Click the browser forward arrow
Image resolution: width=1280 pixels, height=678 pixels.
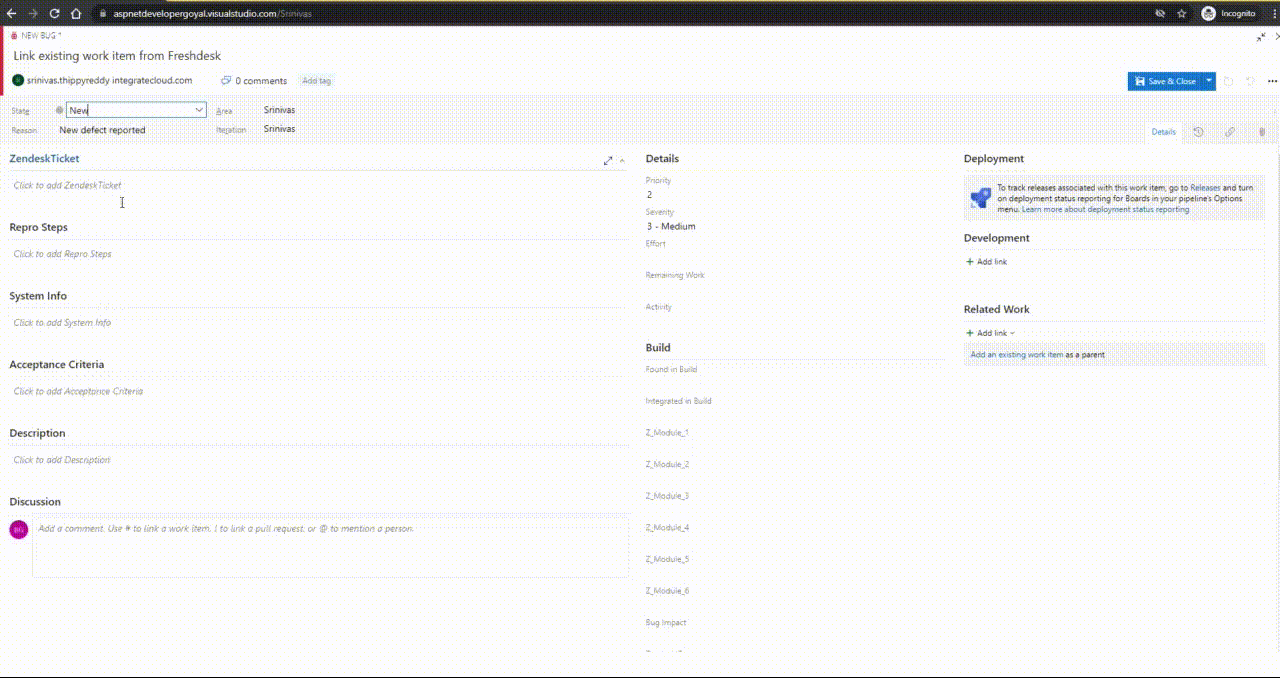click(x=33, y=14)
